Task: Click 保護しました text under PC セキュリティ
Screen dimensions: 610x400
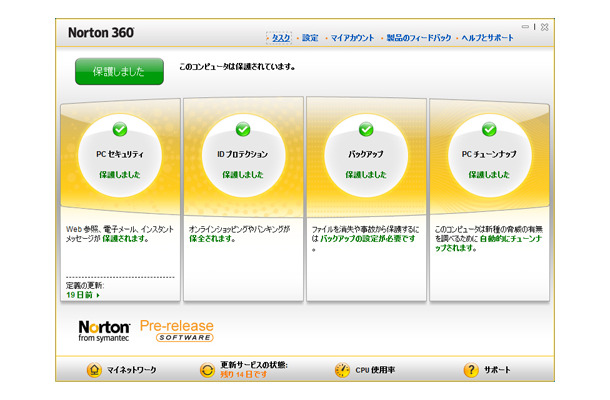Action: 120,175
